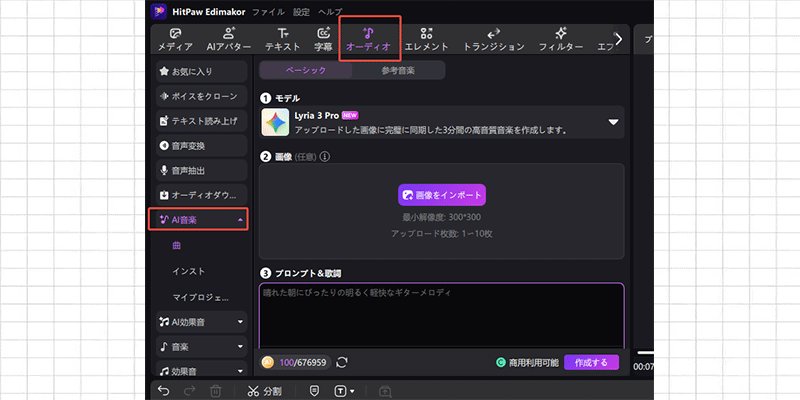Switch to ベーシック mode tab
This screenshot has width=800, height=400.
click(305, 70)
